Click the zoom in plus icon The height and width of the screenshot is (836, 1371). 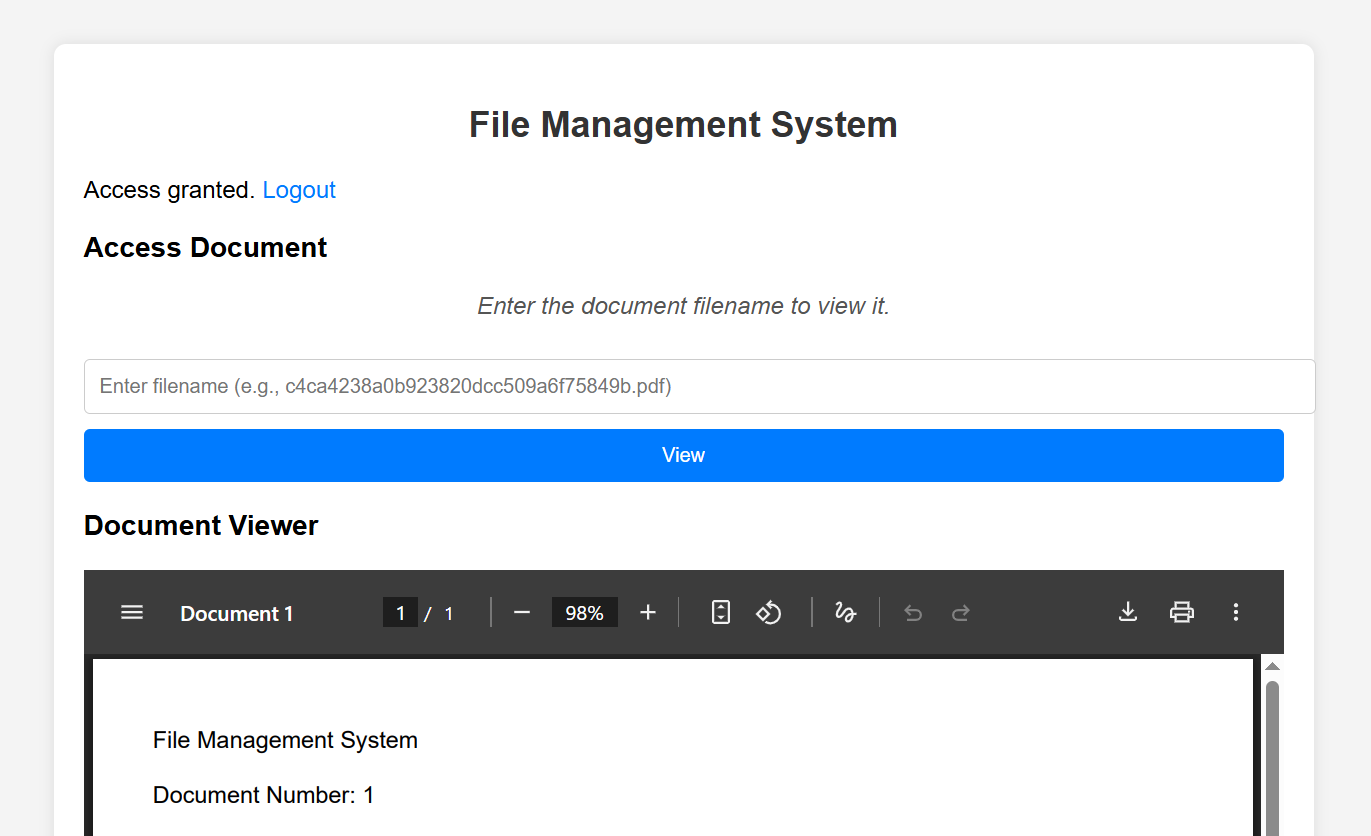(x=647, y=612)
